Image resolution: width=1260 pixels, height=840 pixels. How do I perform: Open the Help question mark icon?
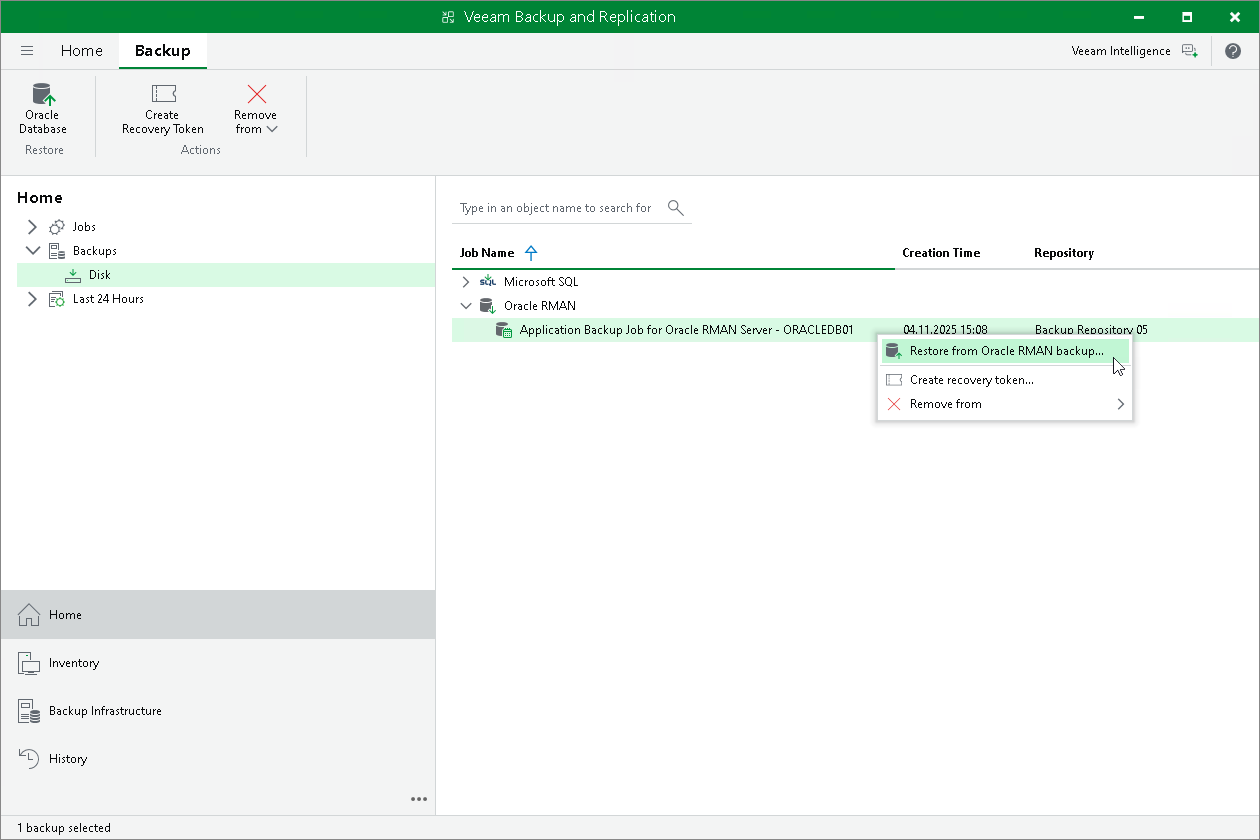(1233, 50)
